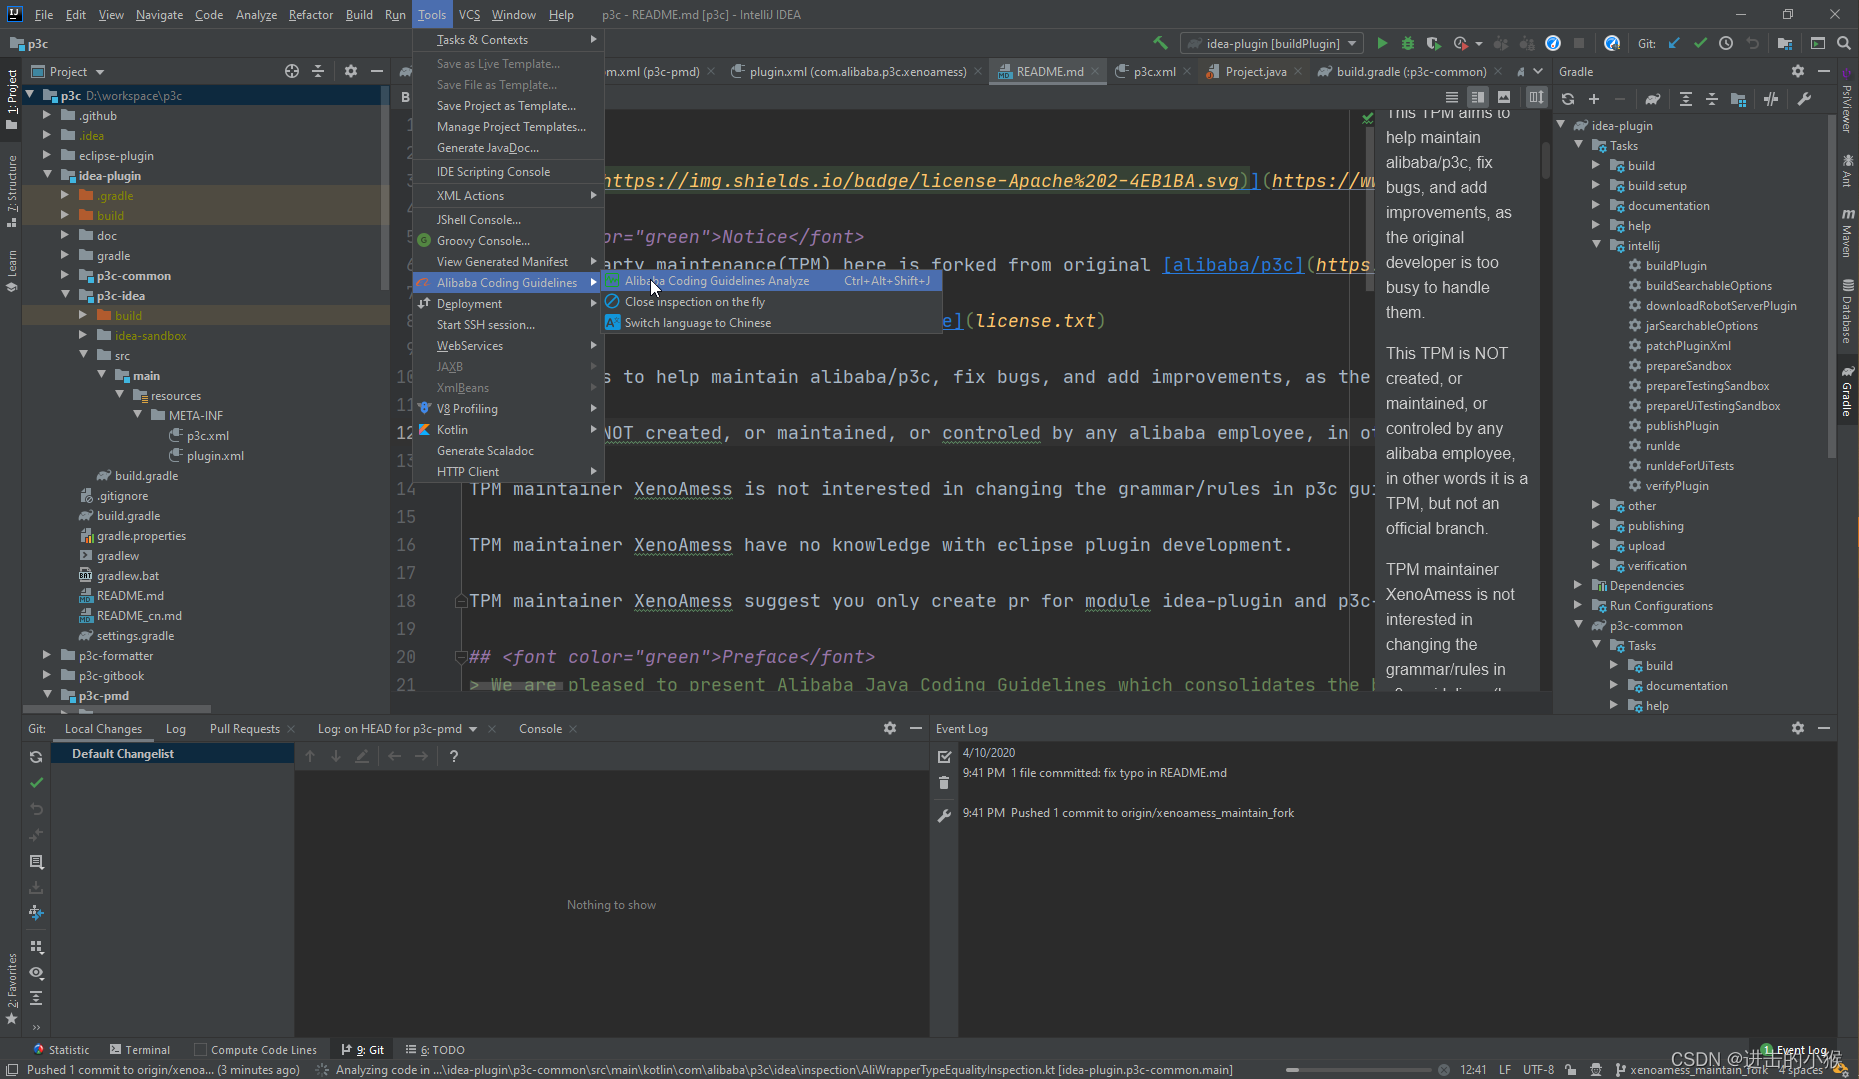Collapse intellij tasks group in Gradle

point(1597,245)
